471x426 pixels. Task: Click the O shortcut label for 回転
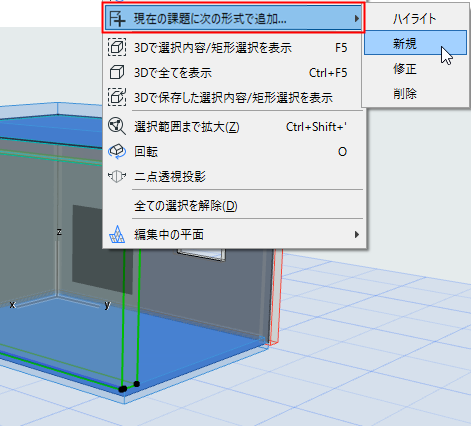click(342, 152)
